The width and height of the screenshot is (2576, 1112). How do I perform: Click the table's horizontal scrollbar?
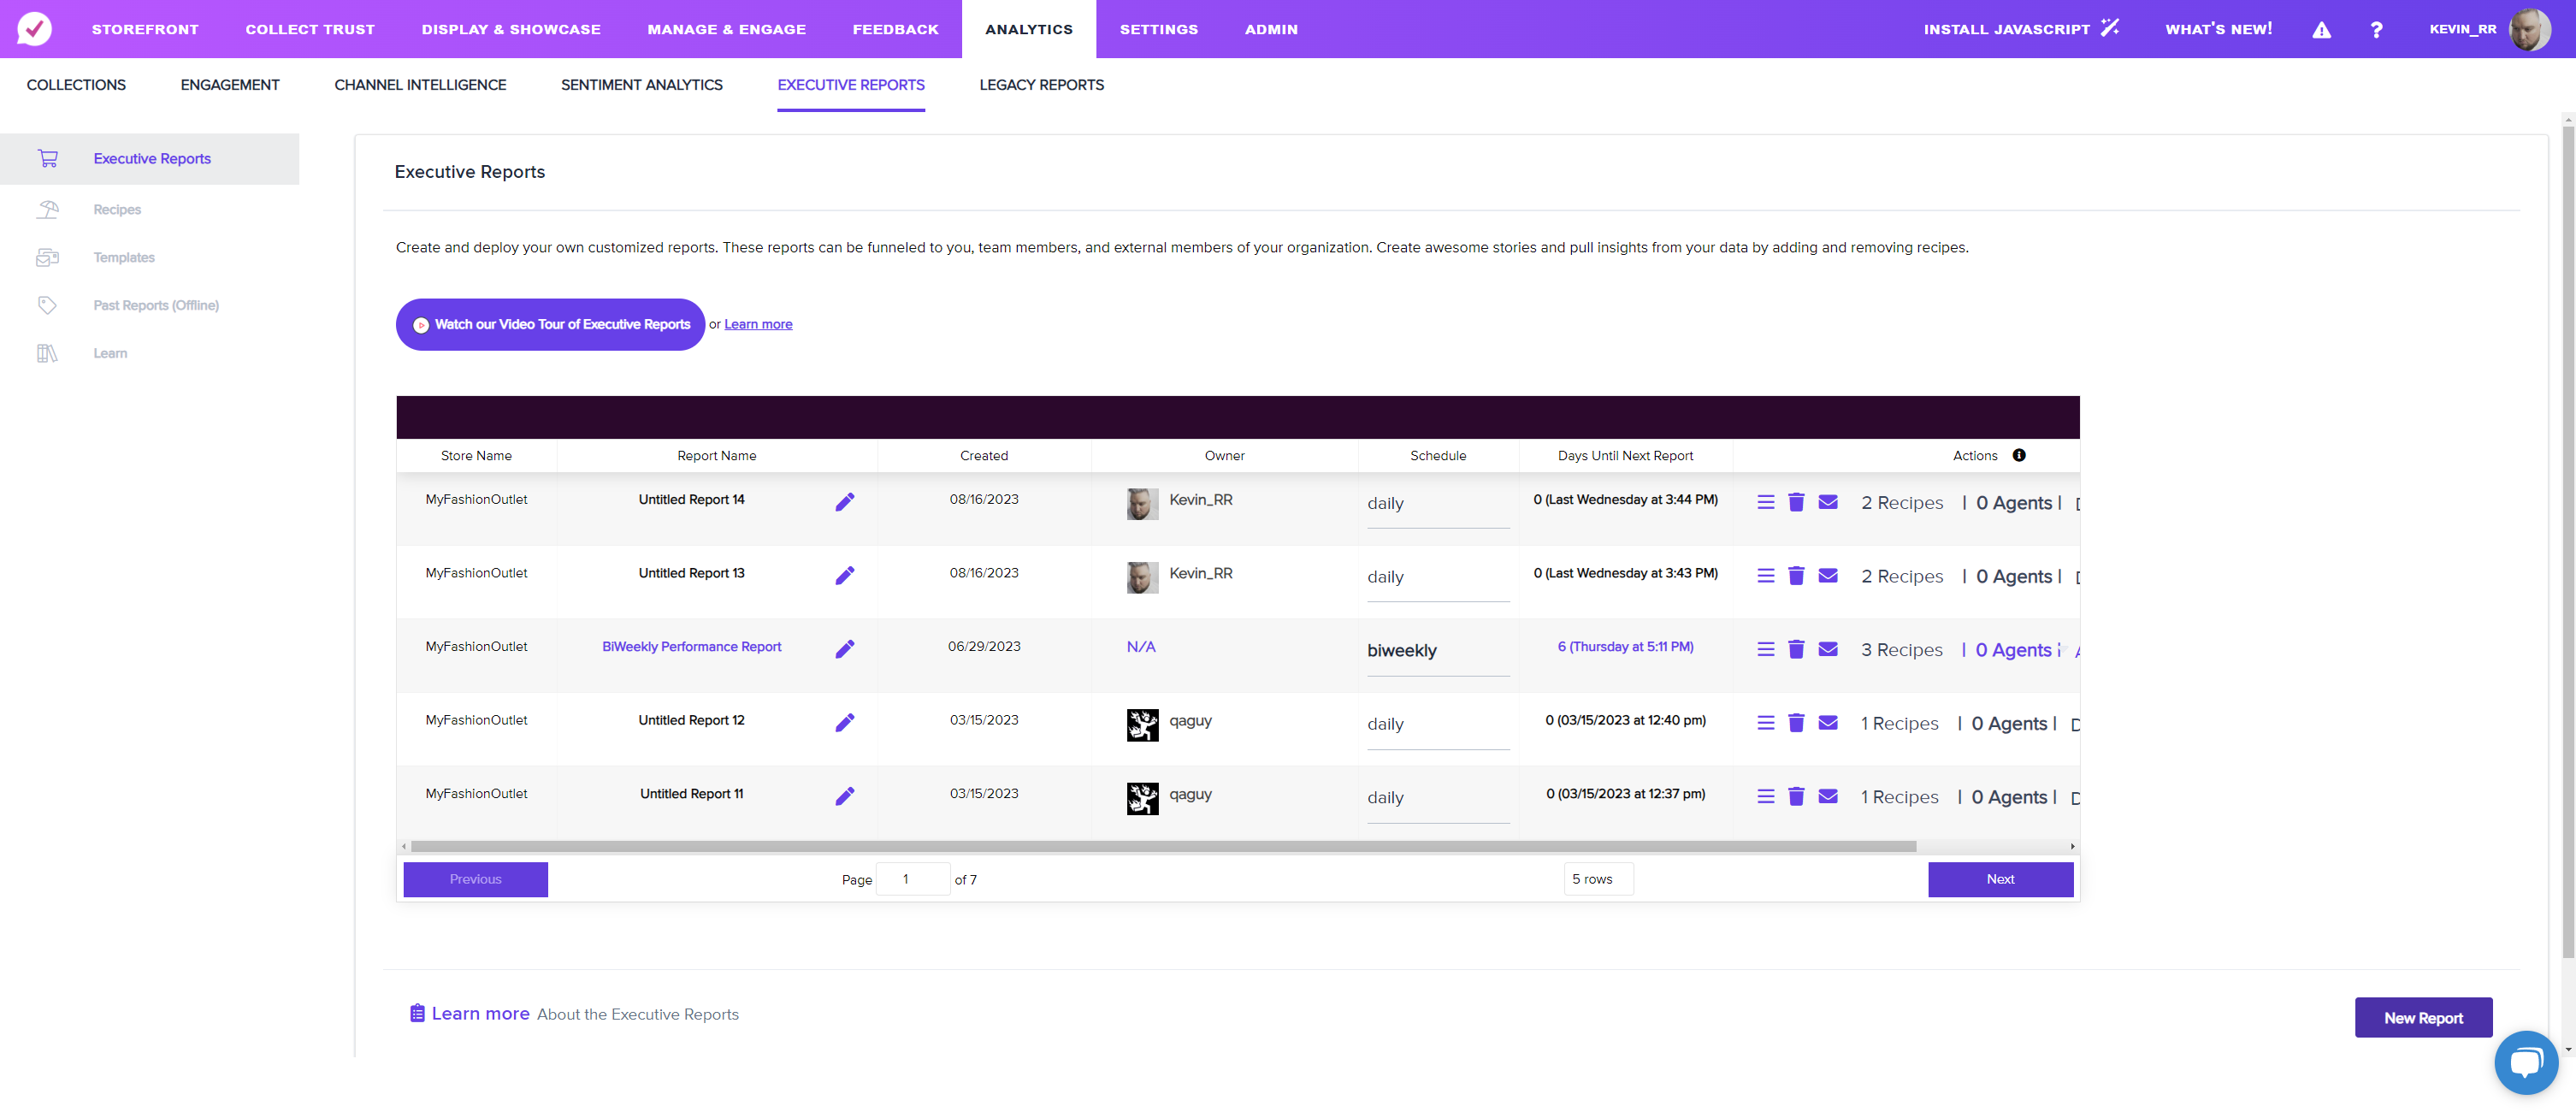click(1163, 846)
